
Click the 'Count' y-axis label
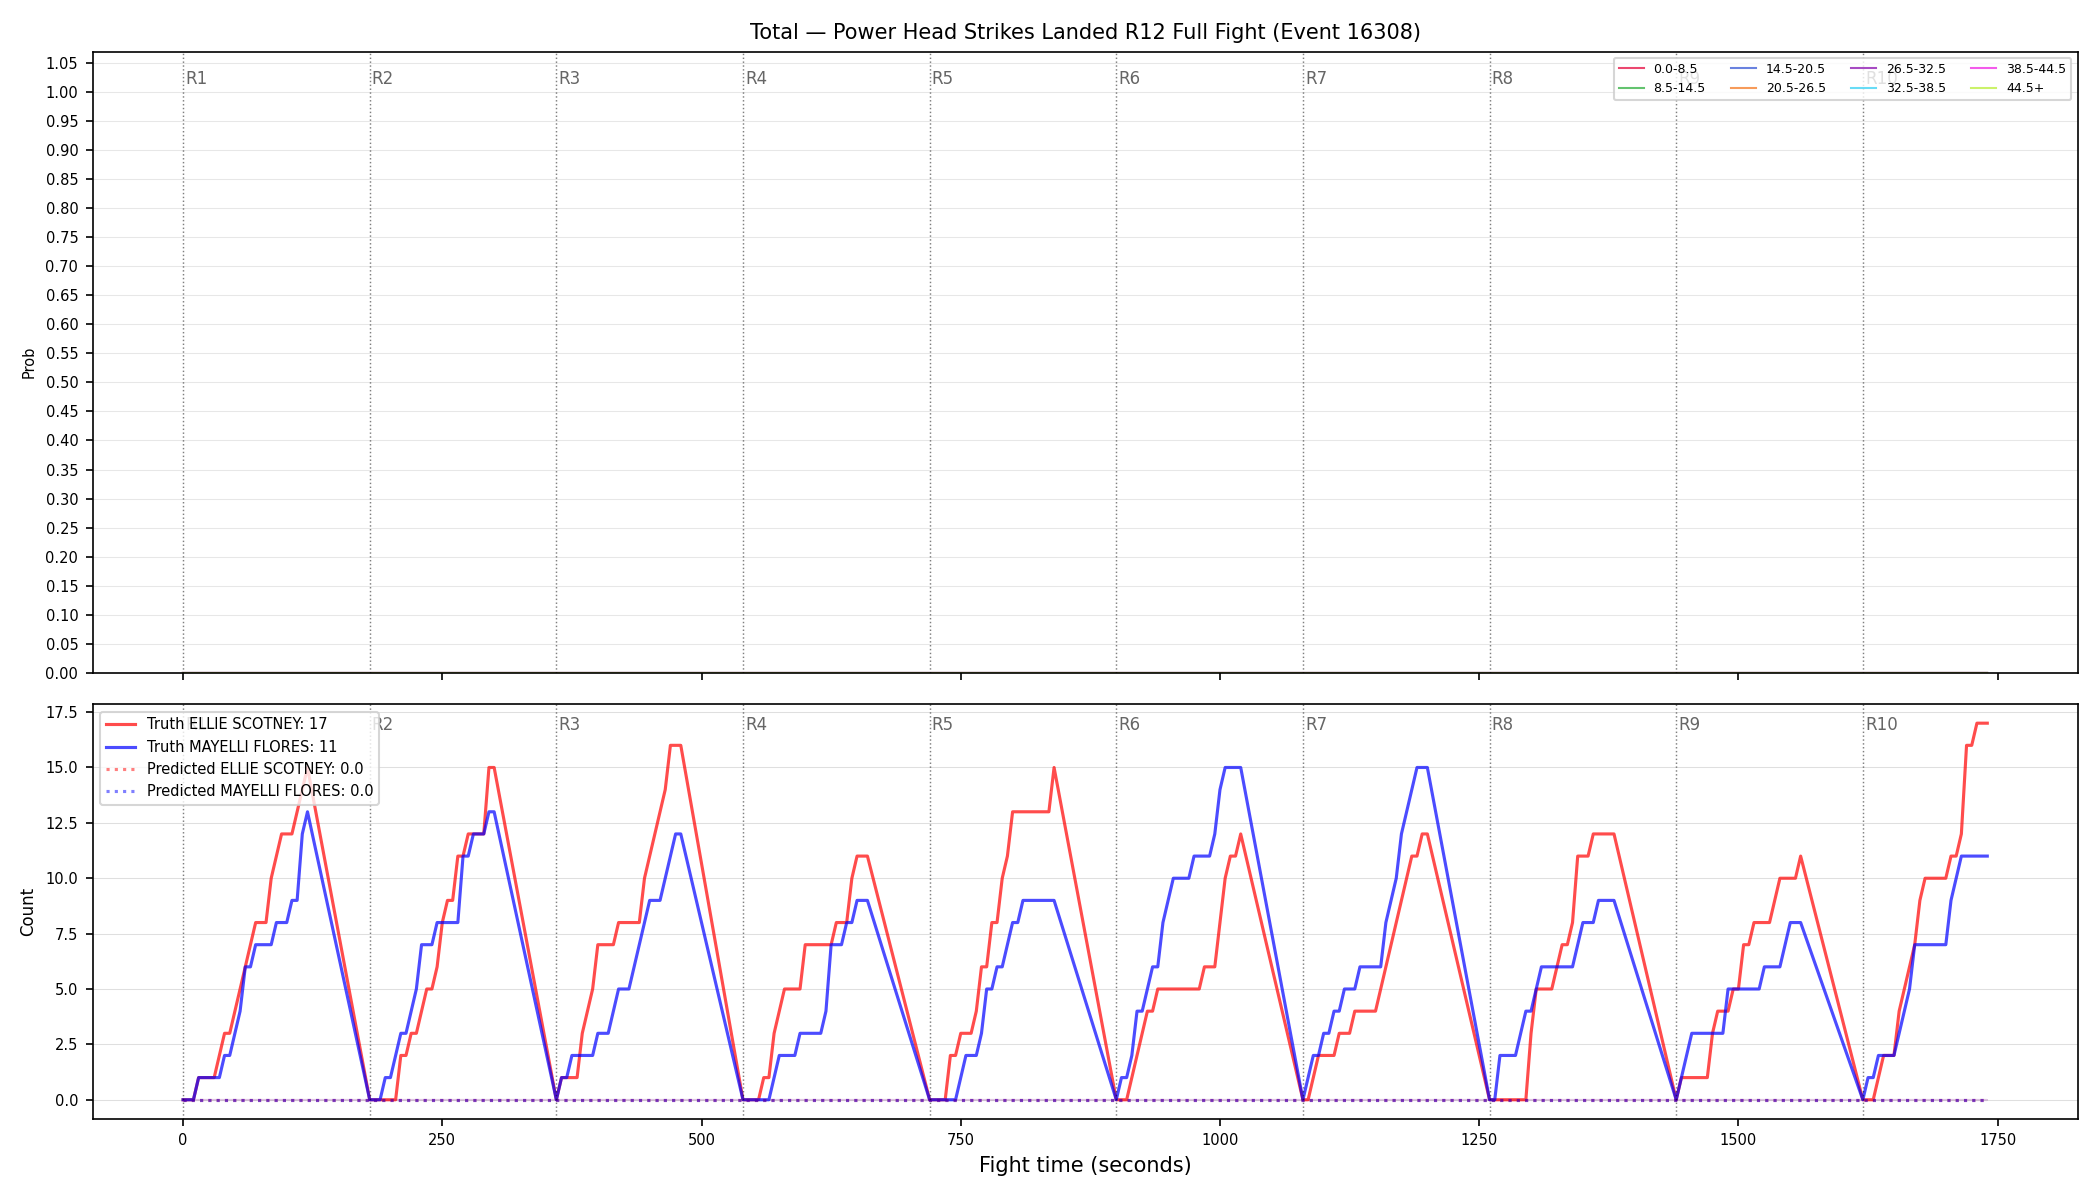27,912
